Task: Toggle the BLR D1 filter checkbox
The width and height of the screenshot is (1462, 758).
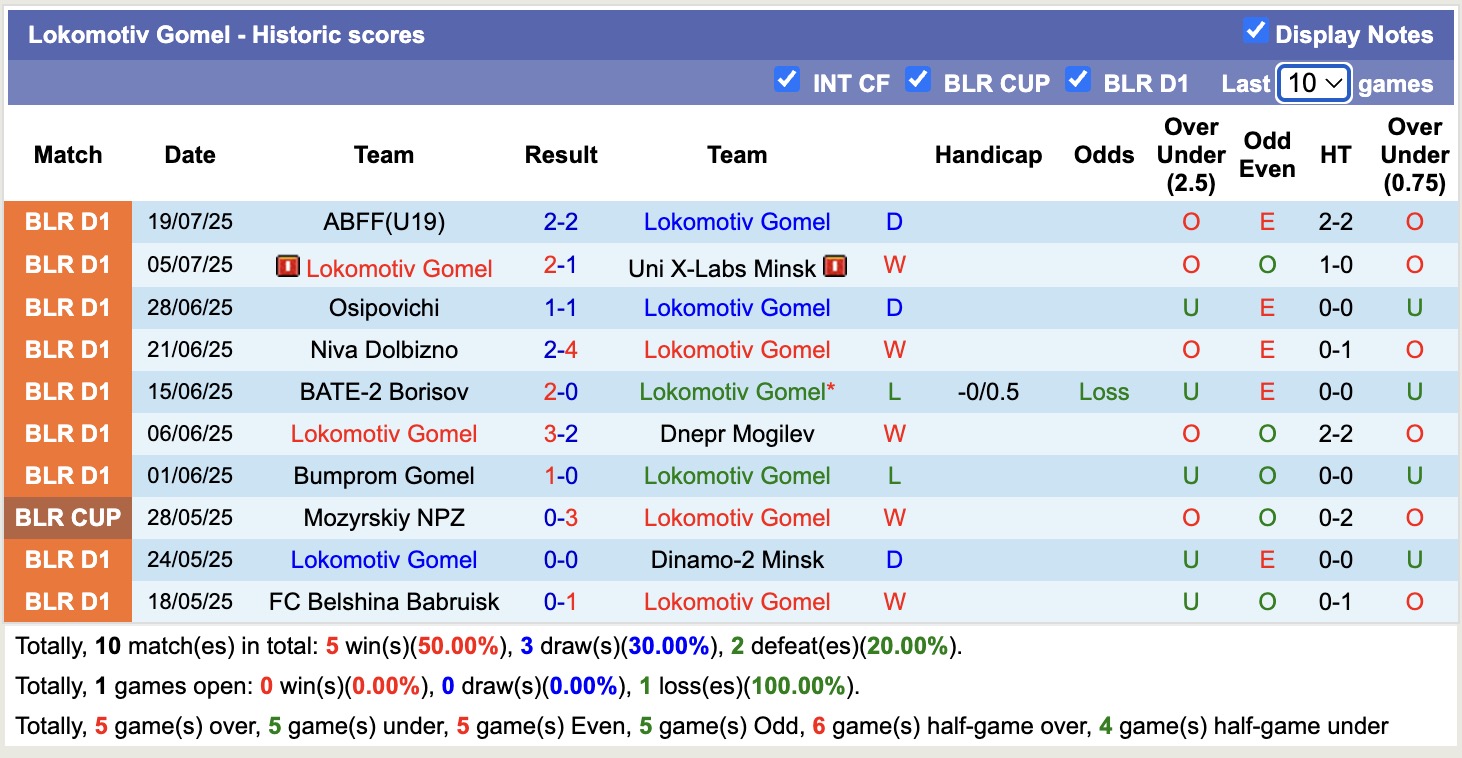Action: pos(1078,79)
